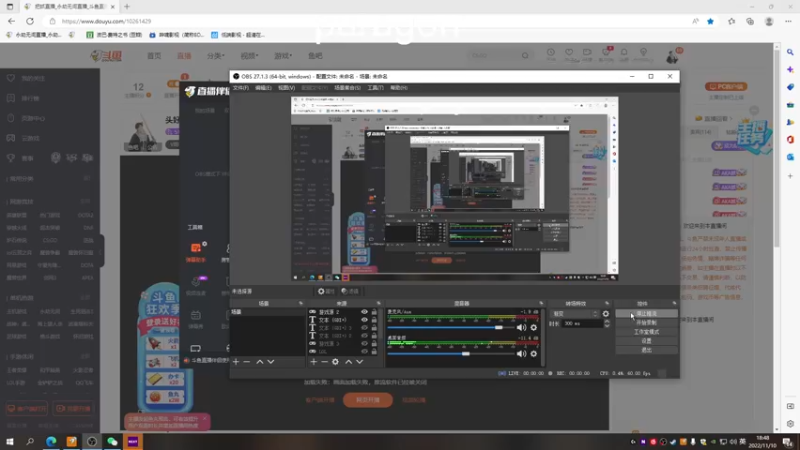Expand Douyu 分类 dropdown menu
The height and width of the screenshot is (450, 800).
(x=216, y=56)
